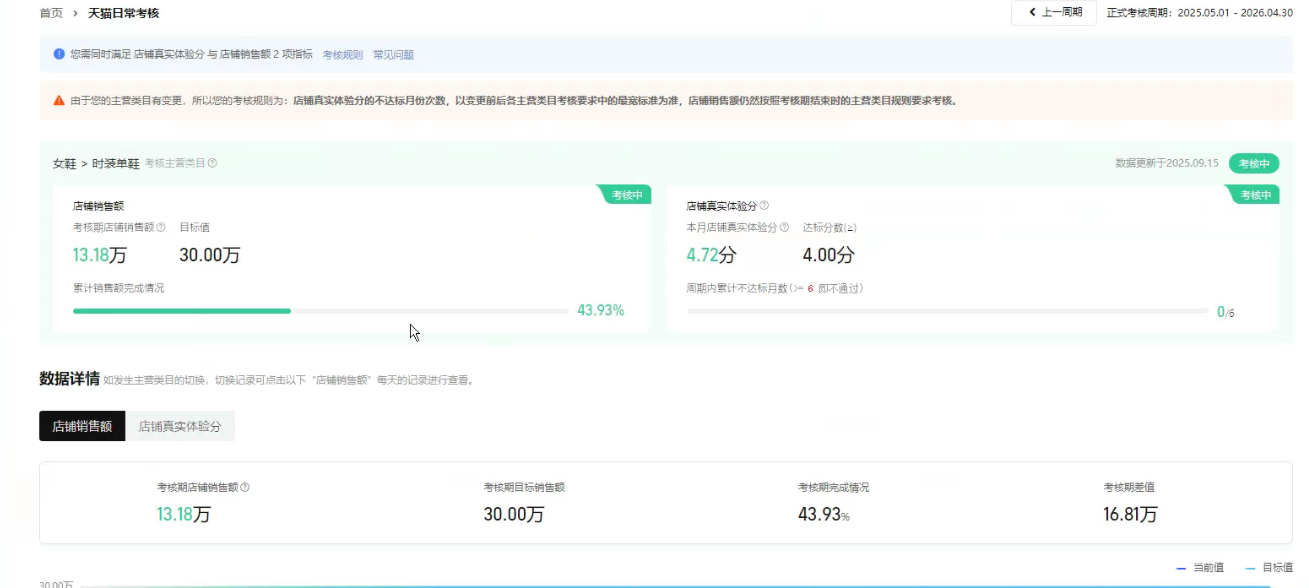Click the 不达标月数 progress bar
The height and width of the screenshot is (588, 1309).
pos(946,311)
